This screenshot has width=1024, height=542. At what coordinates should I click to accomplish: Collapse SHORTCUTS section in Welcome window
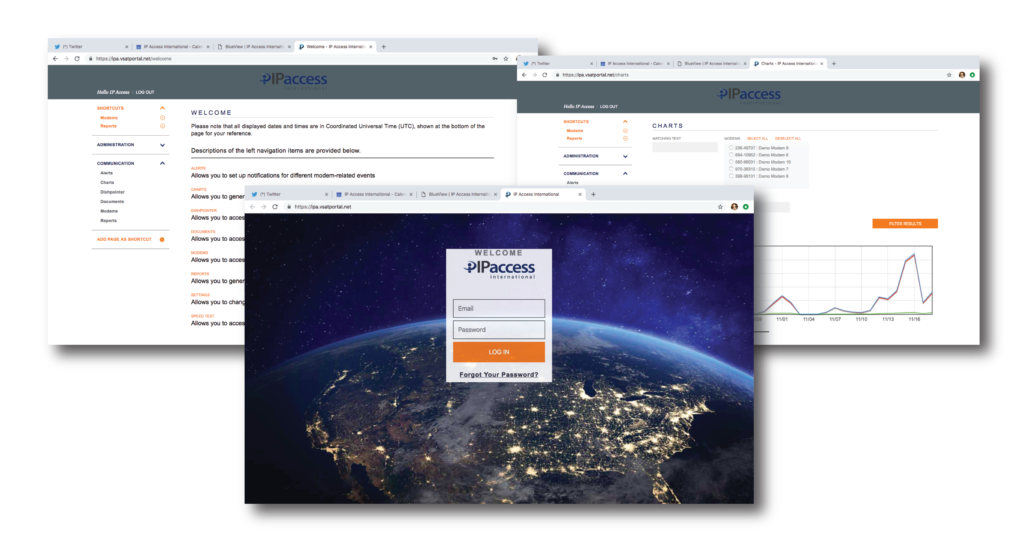(x=162, y=108)
